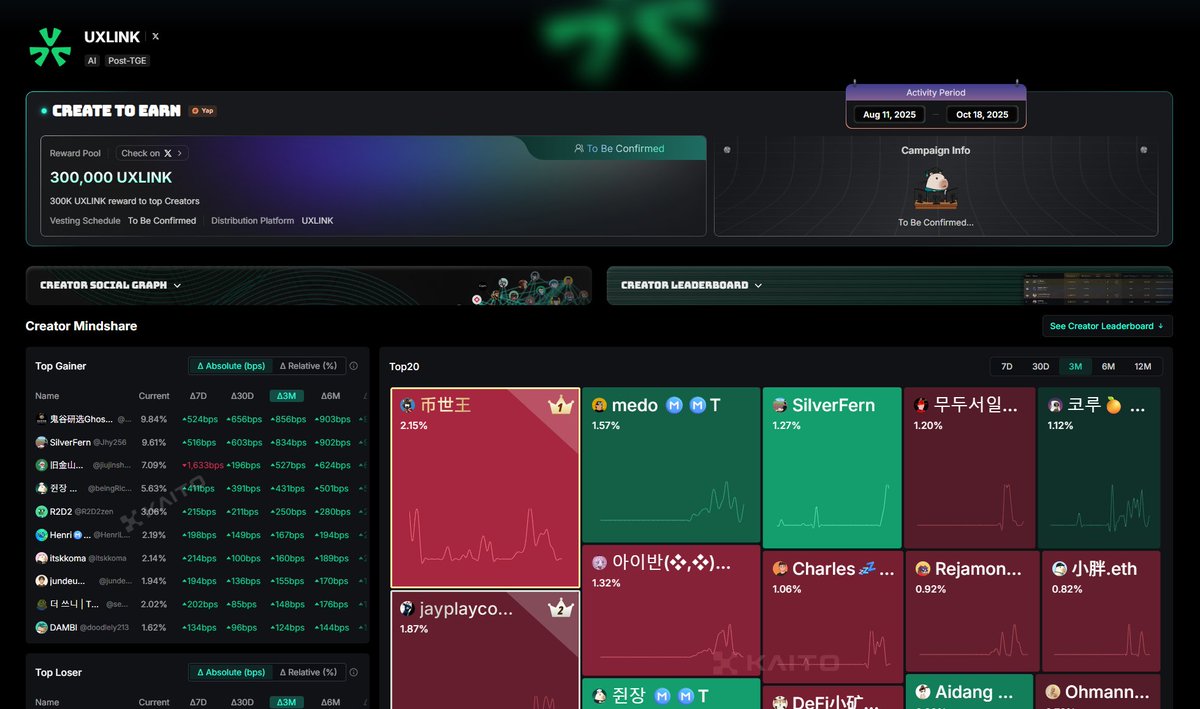Click Henri avatar in Top Gainer list
Viewport: 1200px width, 709px height.
pos(41,535)
